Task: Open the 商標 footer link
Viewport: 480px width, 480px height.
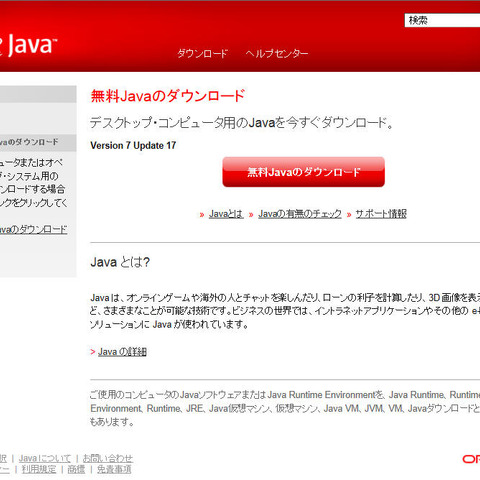Action: click(x=76, y=469)
